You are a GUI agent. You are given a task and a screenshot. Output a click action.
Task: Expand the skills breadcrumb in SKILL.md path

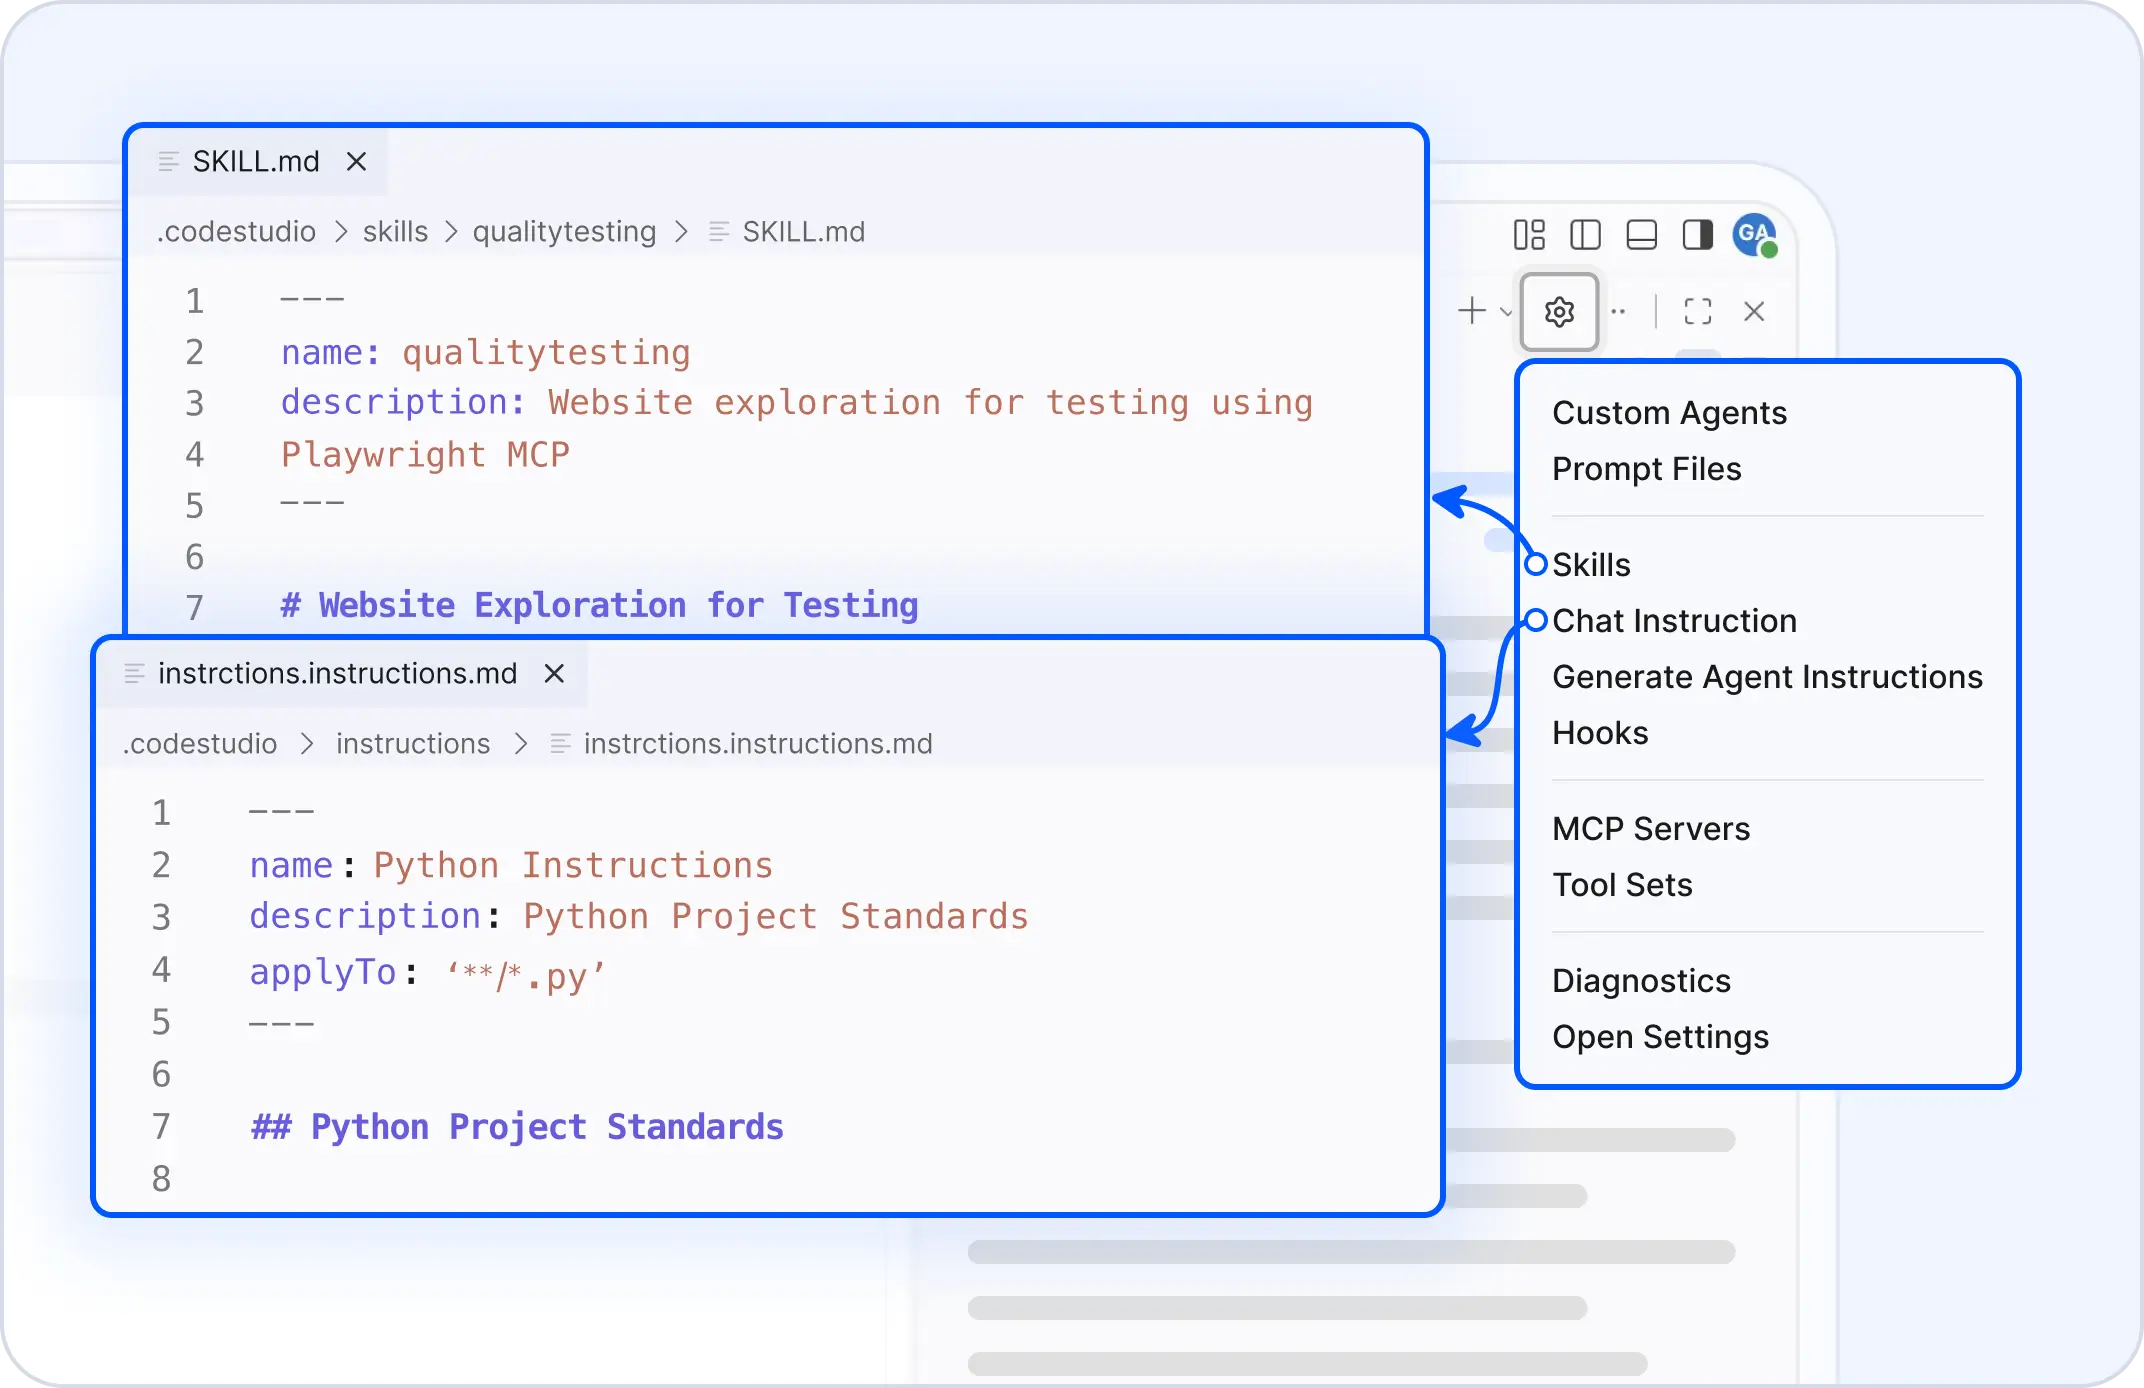[393, 231]
